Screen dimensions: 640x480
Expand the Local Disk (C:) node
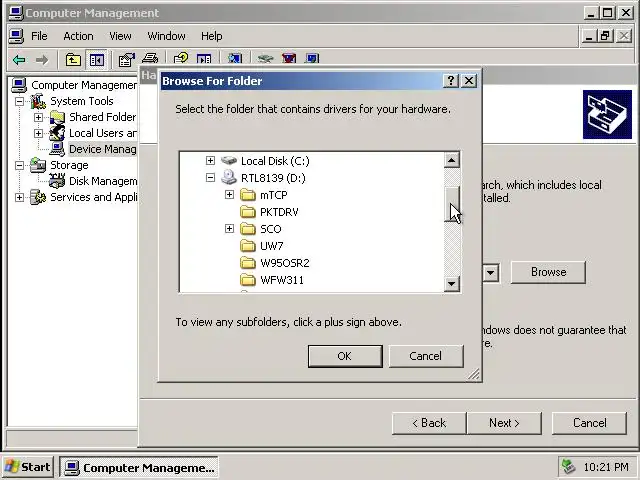[210, 160]
